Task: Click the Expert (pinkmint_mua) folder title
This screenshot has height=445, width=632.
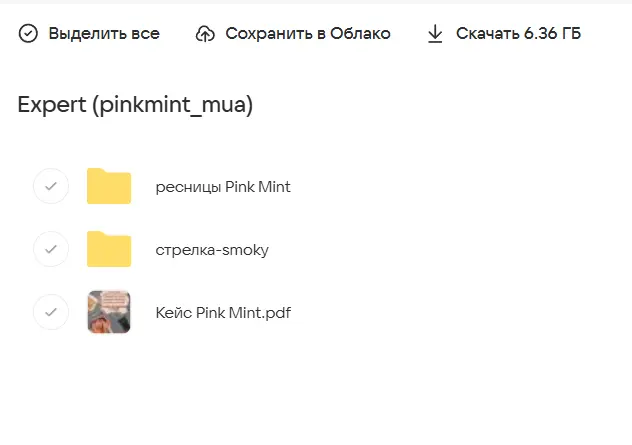Action: [135, 105]
